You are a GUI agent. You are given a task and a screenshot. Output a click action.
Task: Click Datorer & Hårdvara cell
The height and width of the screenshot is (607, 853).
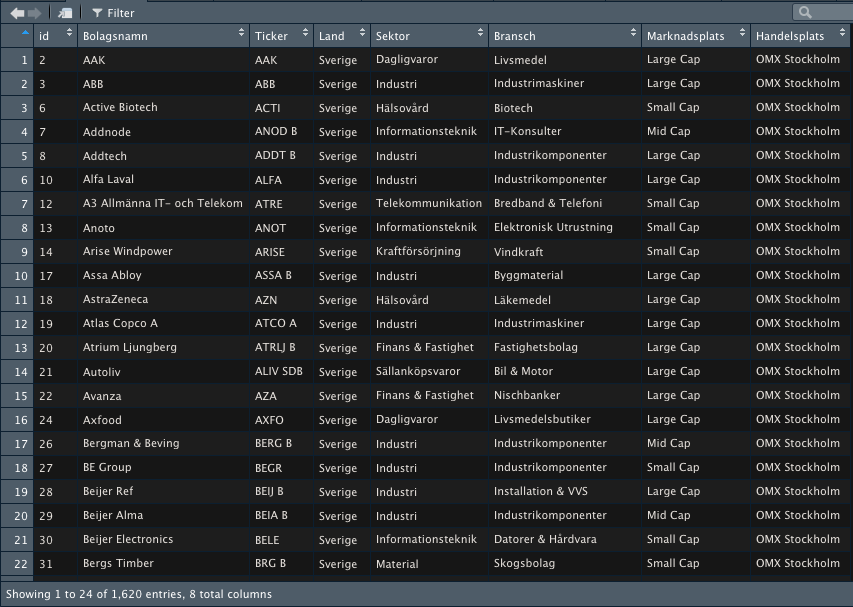(x=565, y=539)
